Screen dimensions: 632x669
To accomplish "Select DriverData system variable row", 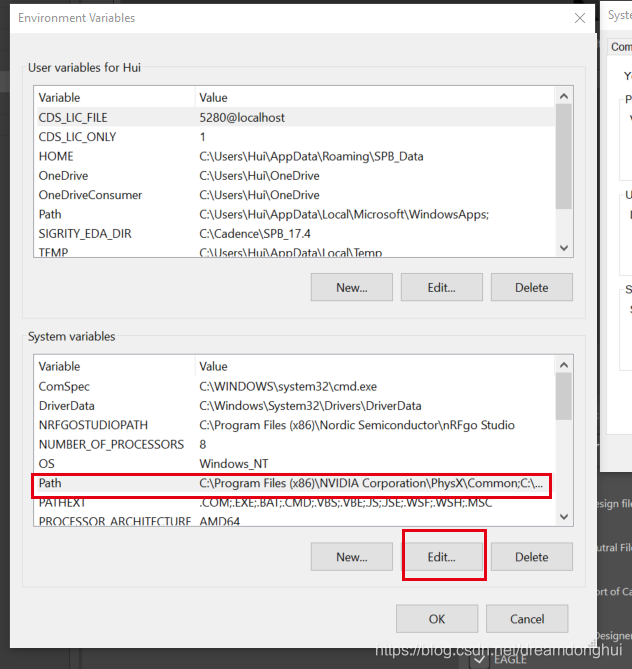I will pyautogui.click(x=295, y=406).
